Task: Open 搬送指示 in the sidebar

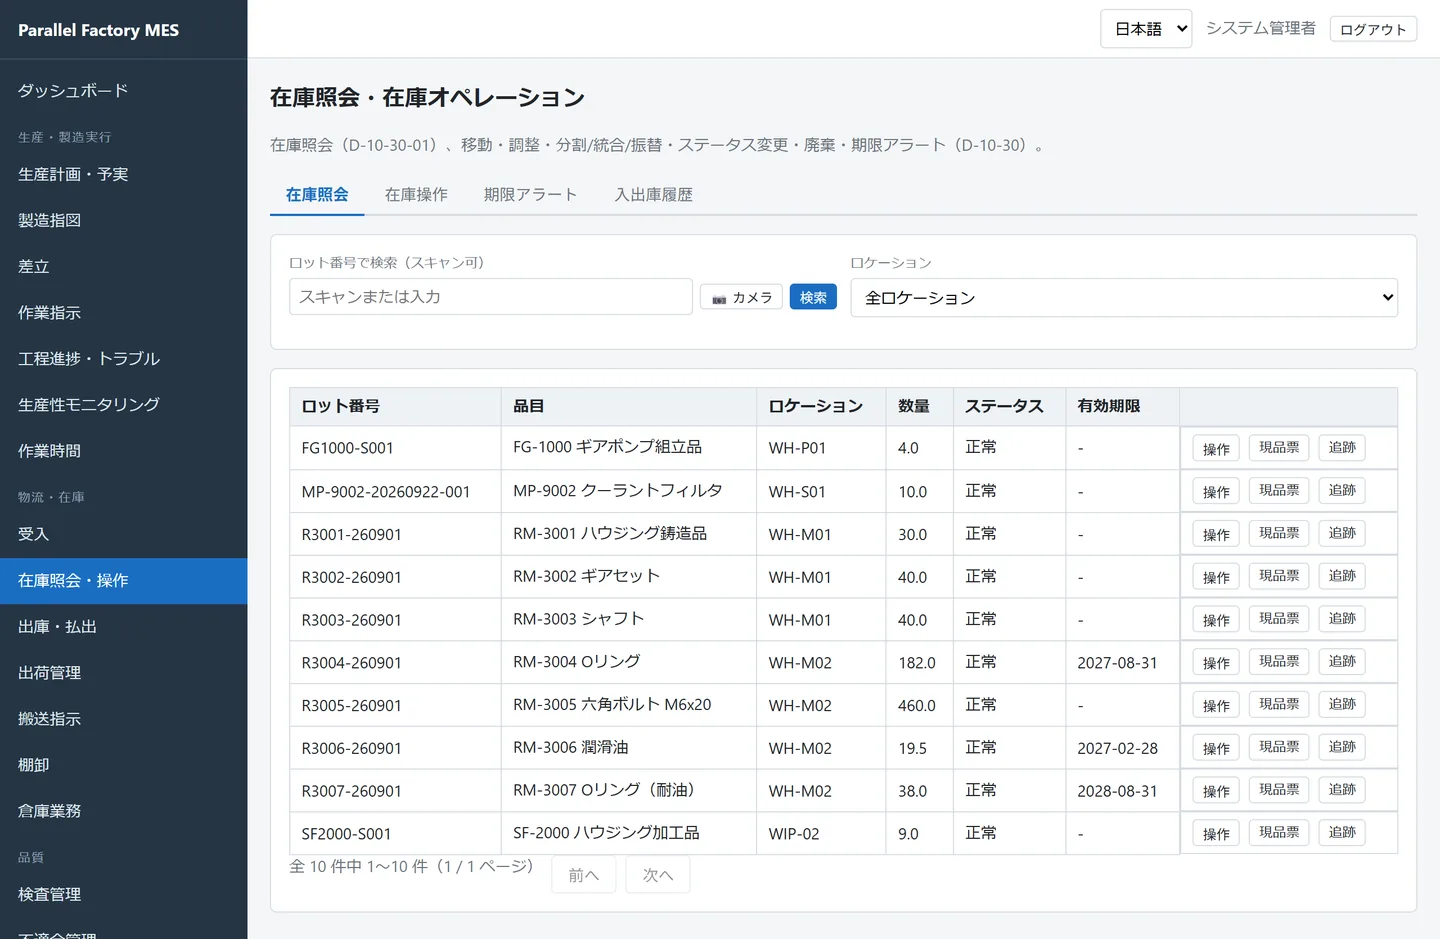Action: pyautogui.click(x=123, y=719)
